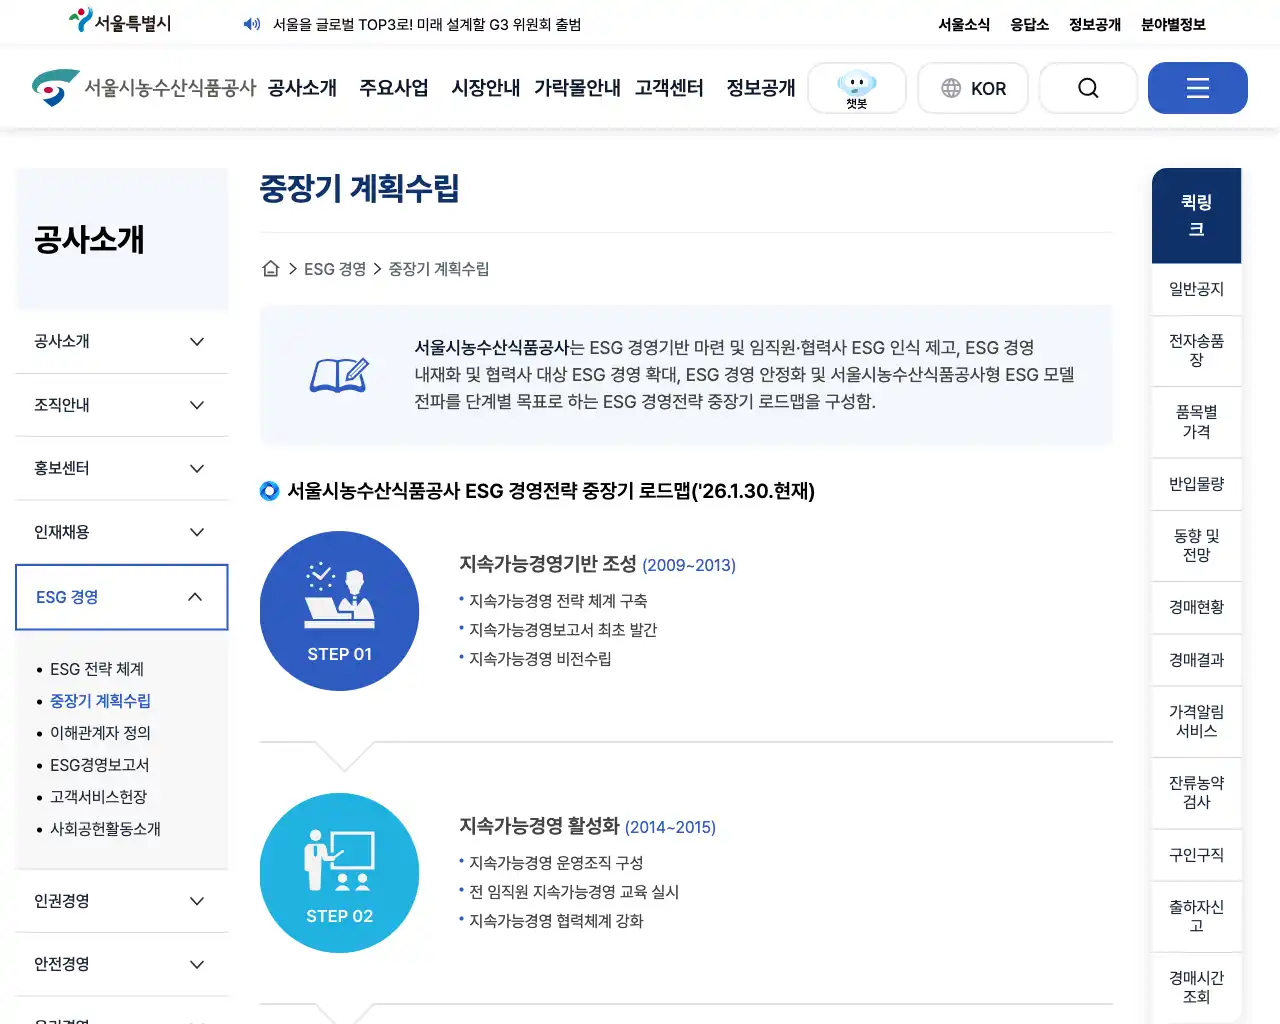The width and height of the screenshot is (1280, 1024).
Task: Click the 지속가능경영 활성화 heading
Action: [539, 826]
